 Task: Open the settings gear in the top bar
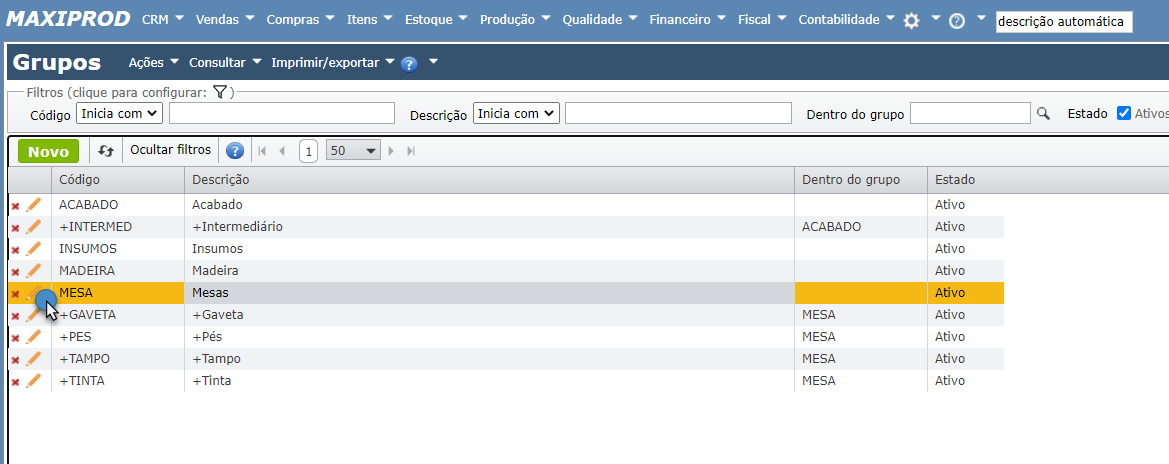coord(911,21)
